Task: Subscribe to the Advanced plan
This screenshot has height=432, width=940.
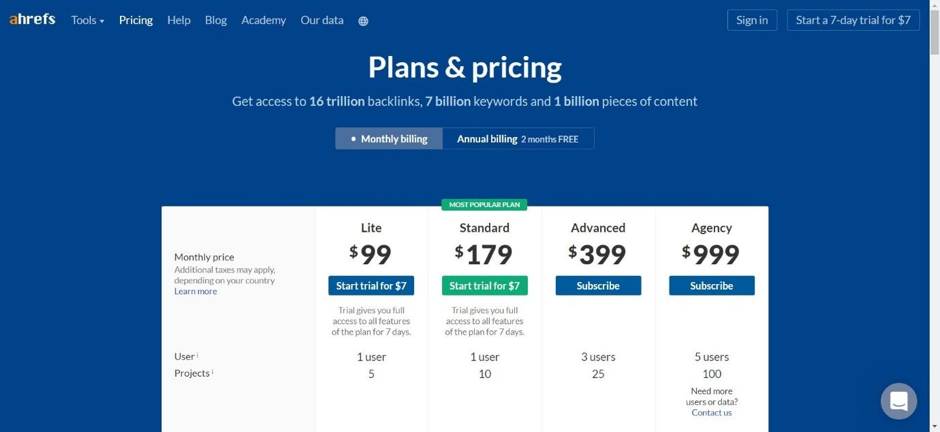Action: [598, 286]
